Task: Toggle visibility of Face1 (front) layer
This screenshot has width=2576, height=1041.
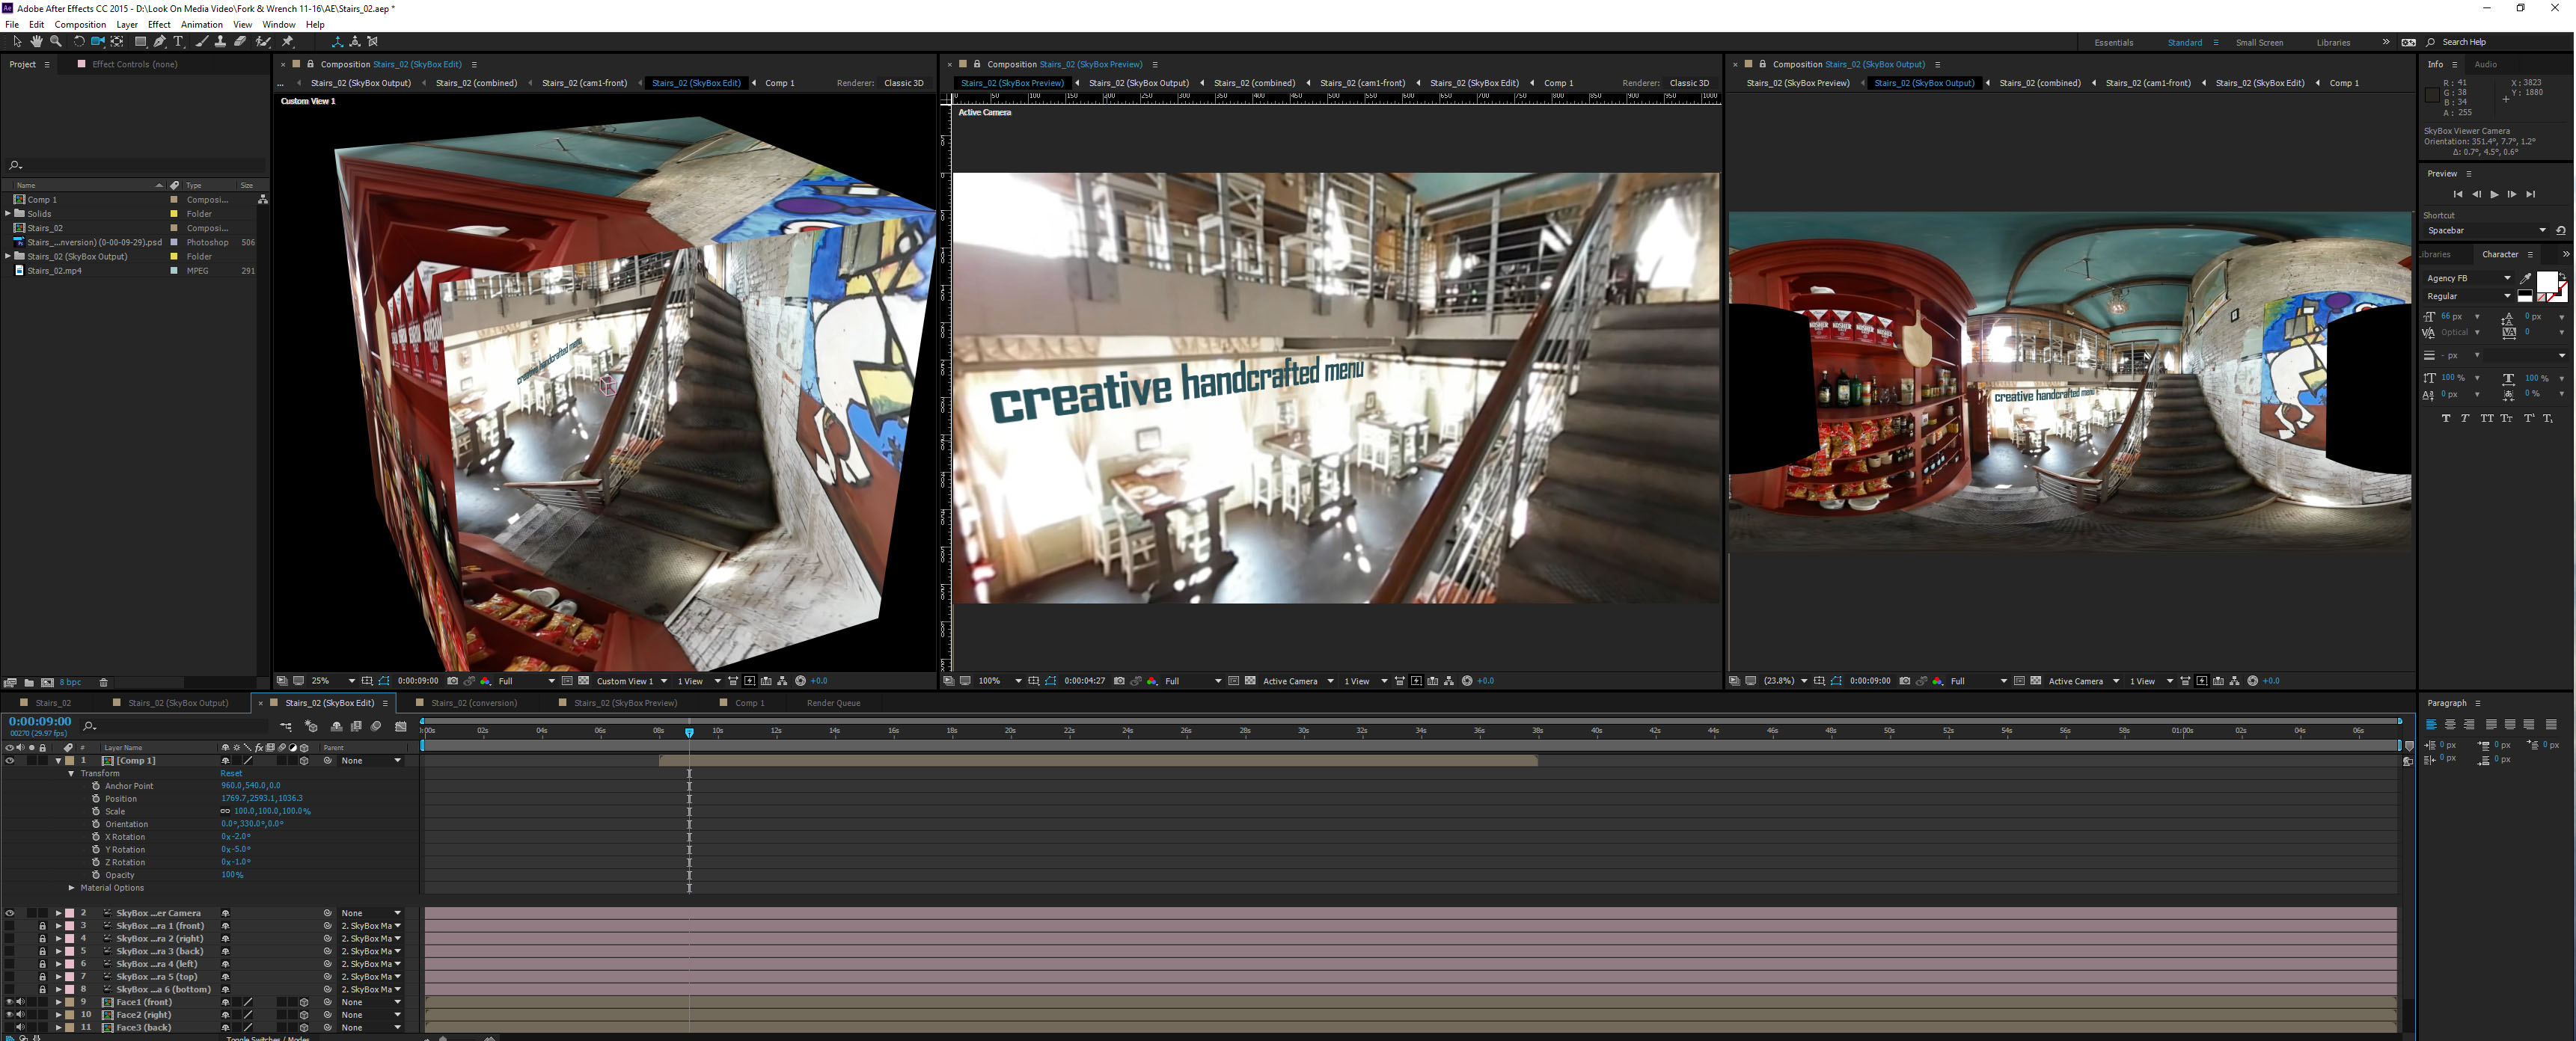Action: click(10, 1002)
